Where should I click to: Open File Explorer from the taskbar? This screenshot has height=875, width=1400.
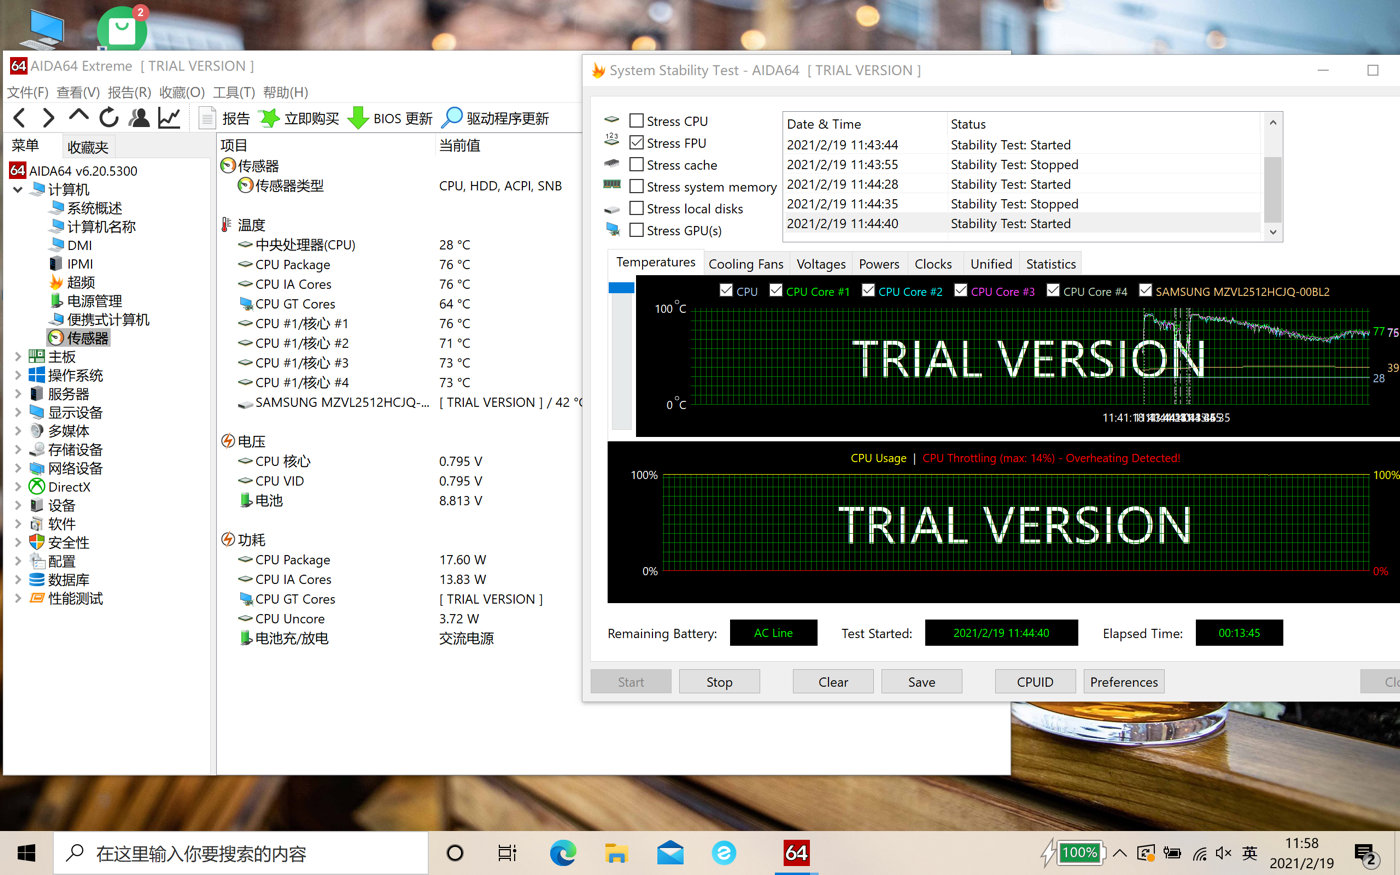tap(616, 853)
